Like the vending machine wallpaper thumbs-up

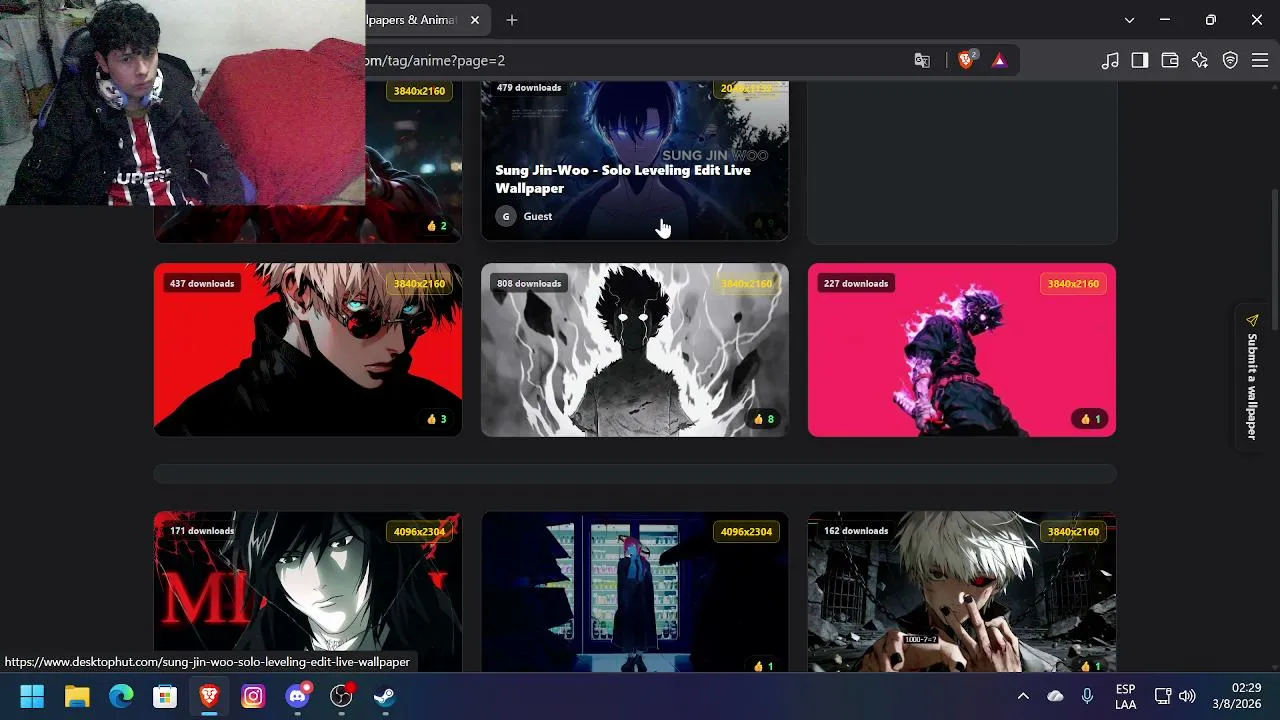click(x=764, y=666)
